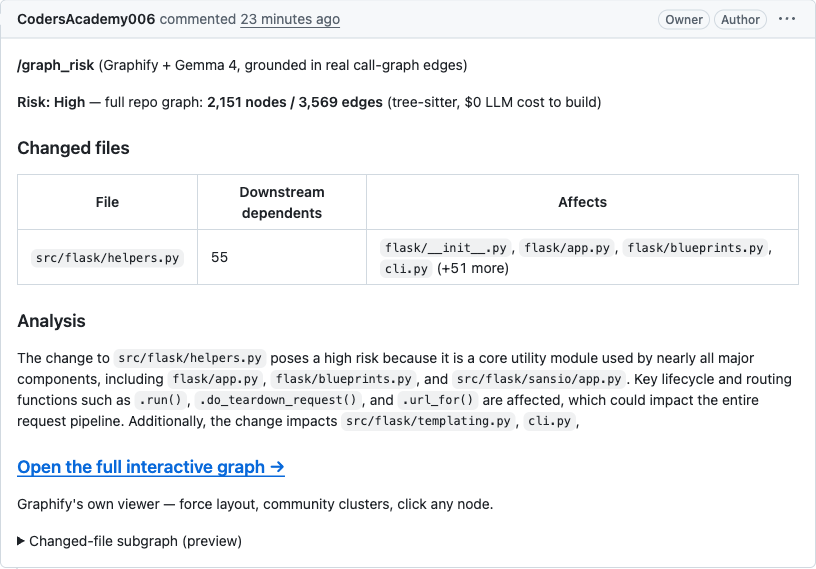Open CodersAcademy006 user profile link
816x569 pixels.
(86, 19)
